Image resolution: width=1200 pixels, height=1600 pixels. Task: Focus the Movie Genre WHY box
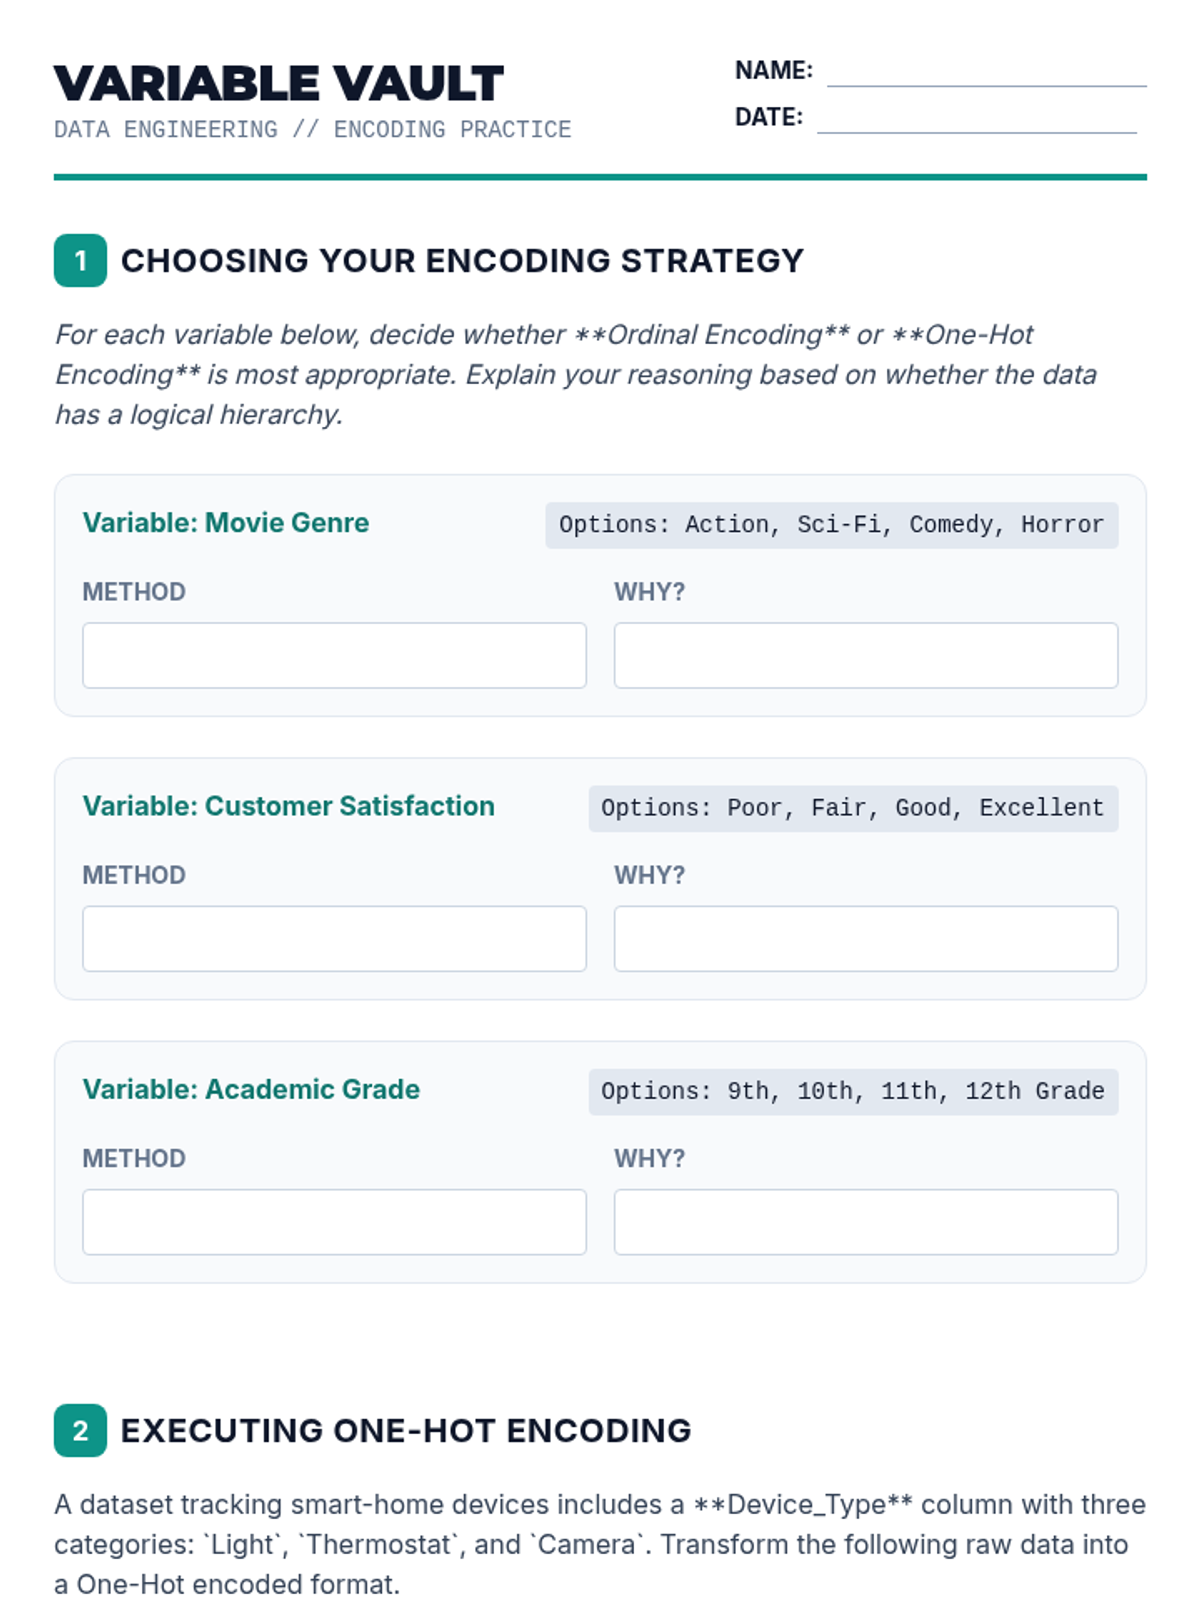coord(866,655)
